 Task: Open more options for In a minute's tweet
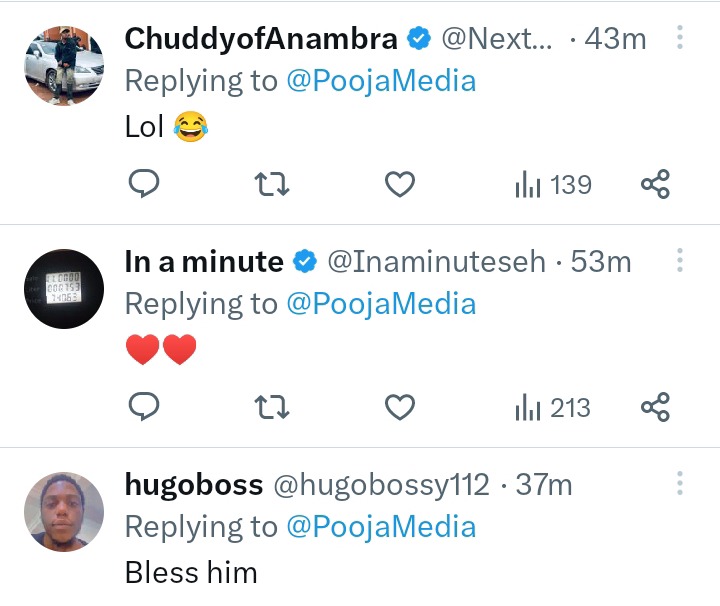(x=680, y=262)
